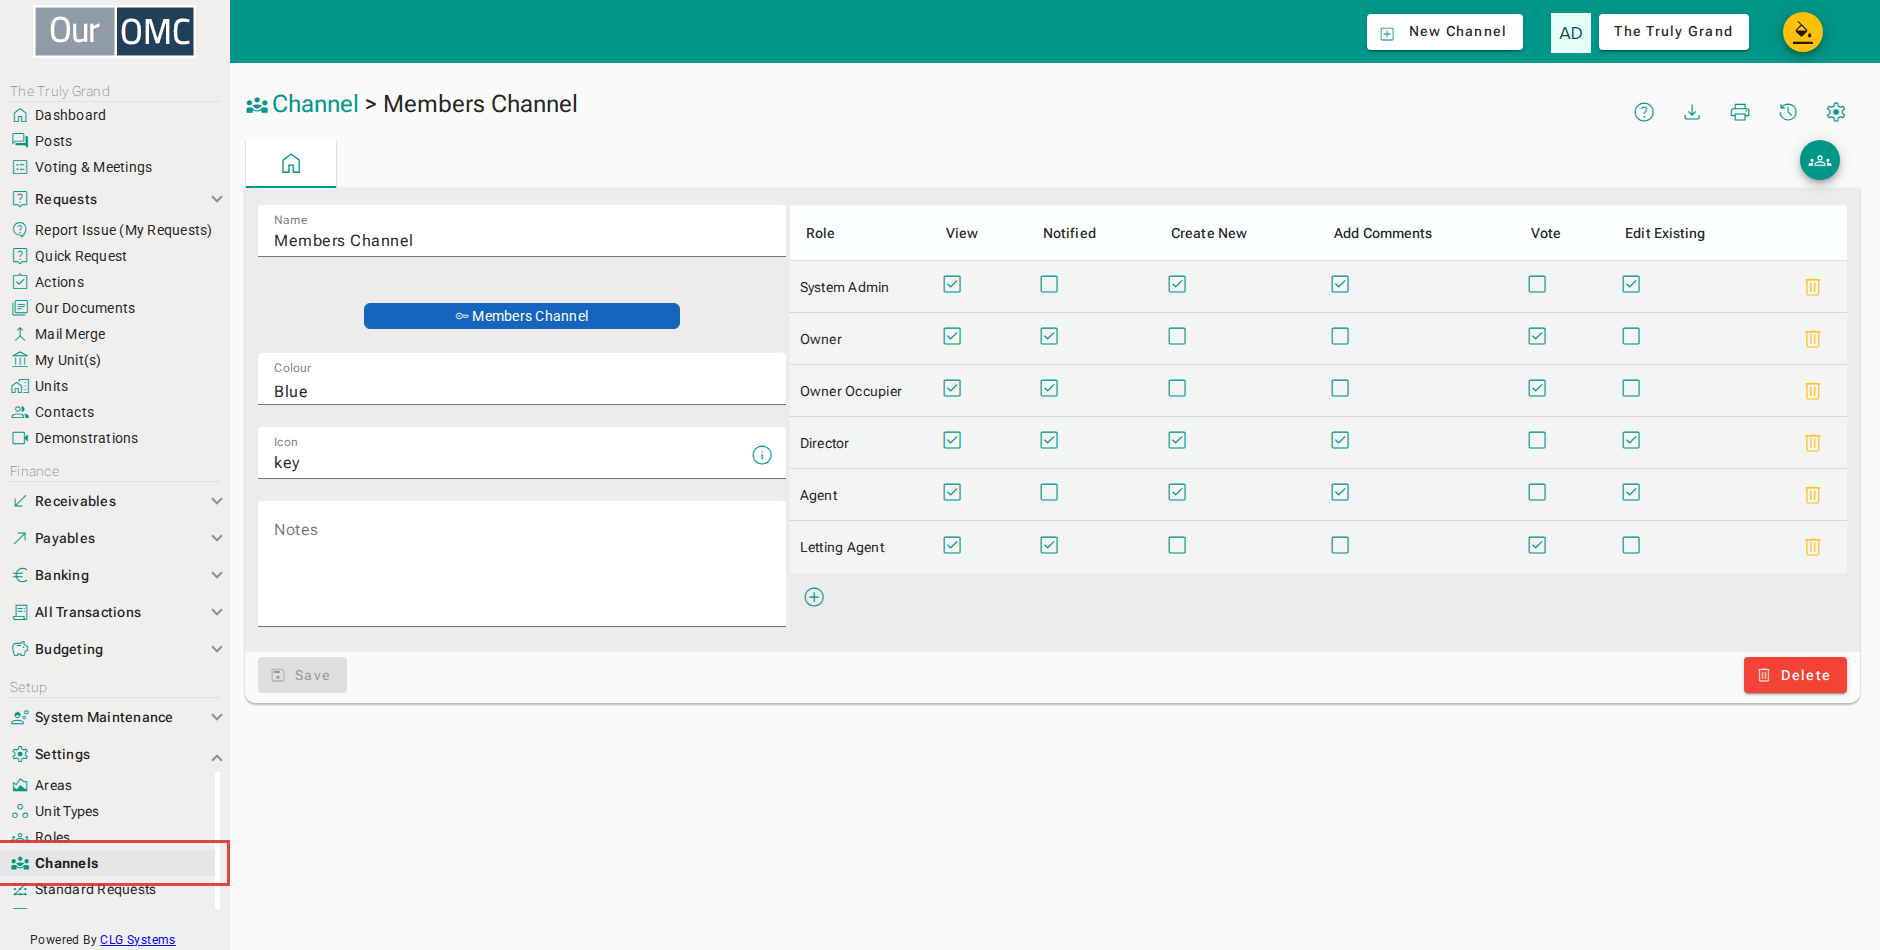Expand the Payables section
The width and height of the screenshot is (1880, 950).
point(115,538)
